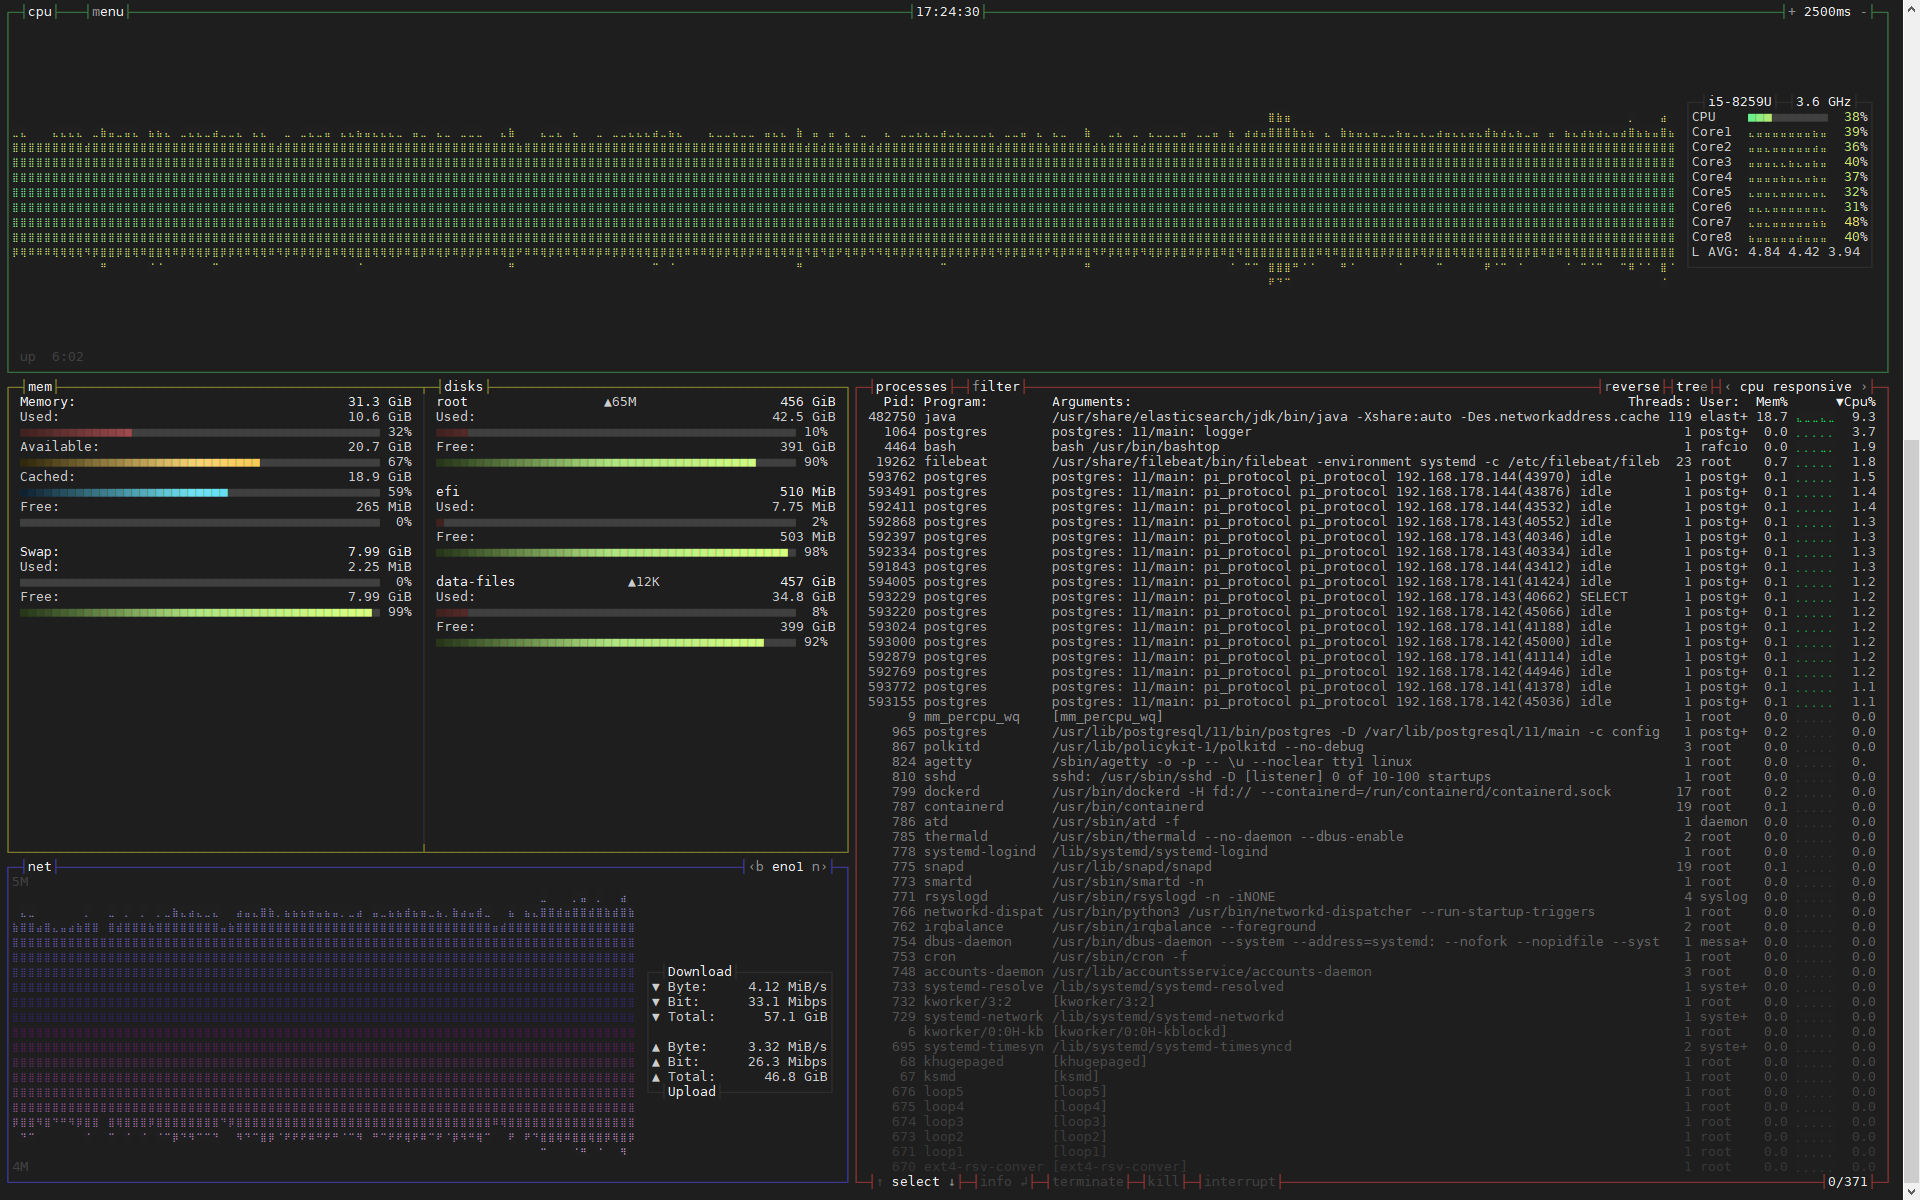Click the minus to decrease update interval
This screenshot has width=1920, height=1200.
pyautogui.click(x=1864, y=12)
